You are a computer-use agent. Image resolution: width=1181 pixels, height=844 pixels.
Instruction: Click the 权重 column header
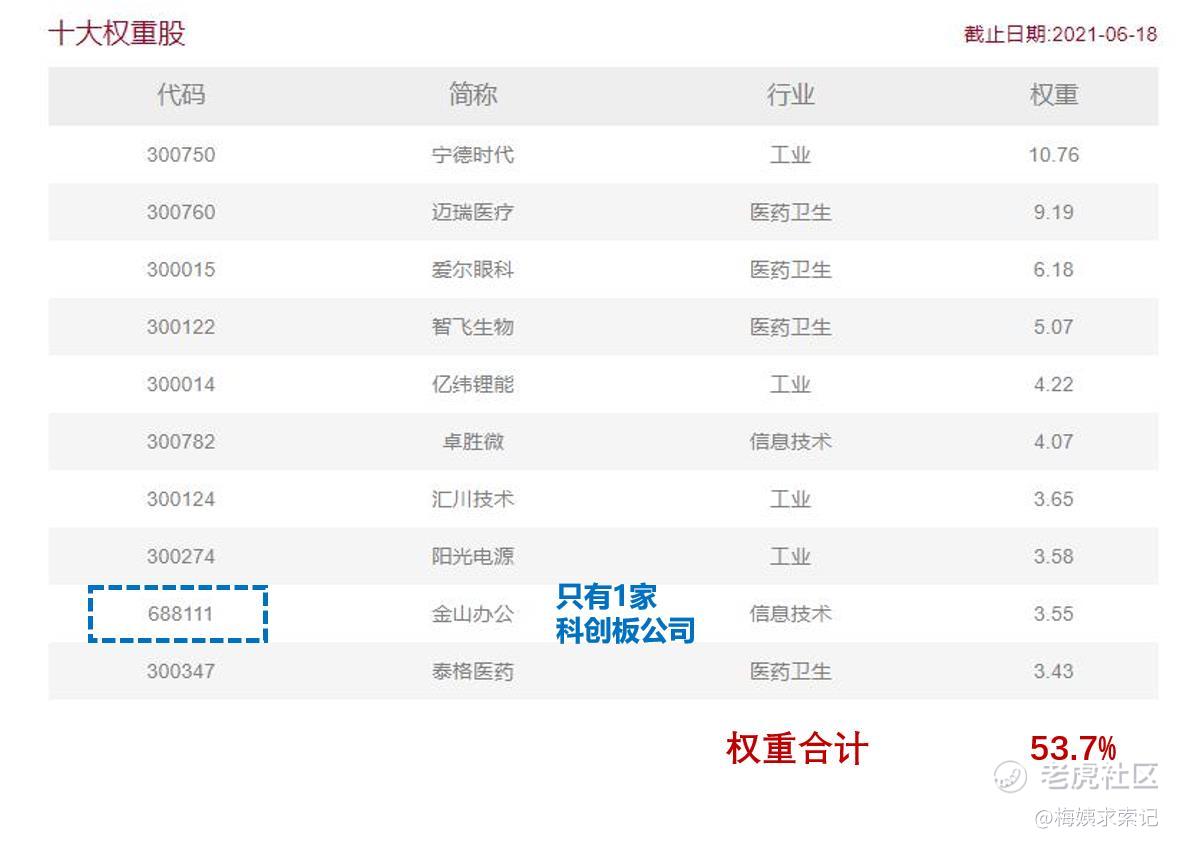[x=1054, y=95]
